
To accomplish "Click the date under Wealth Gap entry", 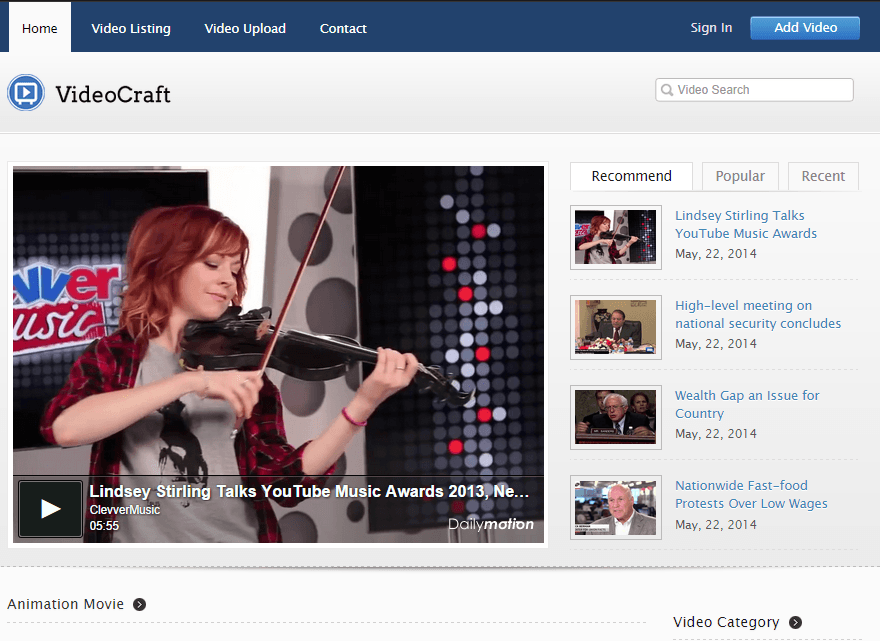I will [716, 434].
